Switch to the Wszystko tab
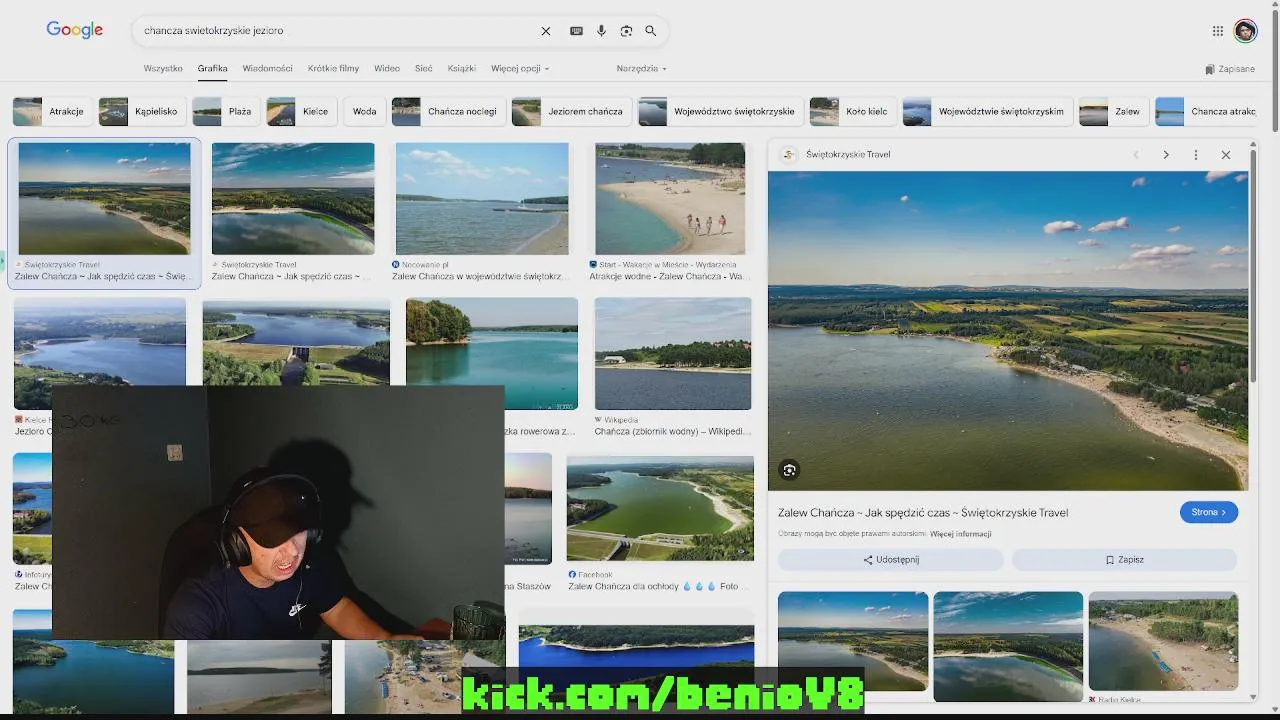1280x720 pixels. (163, 69)
